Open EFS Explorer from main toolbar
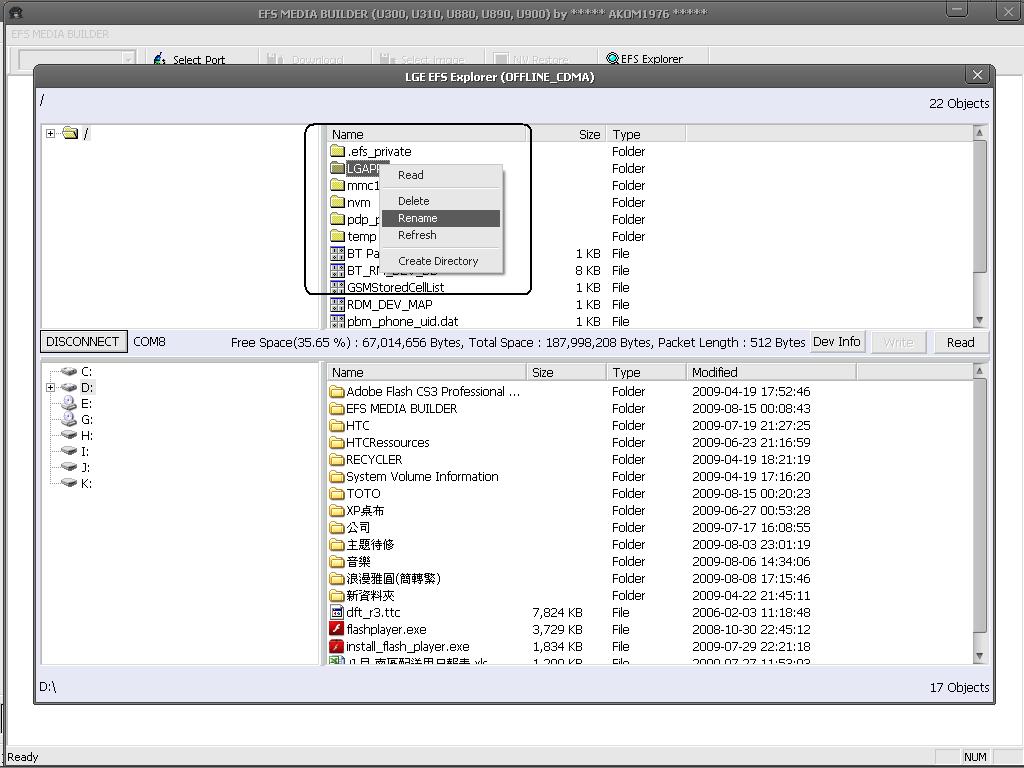 pyautogui.click(x=644, y=59)
